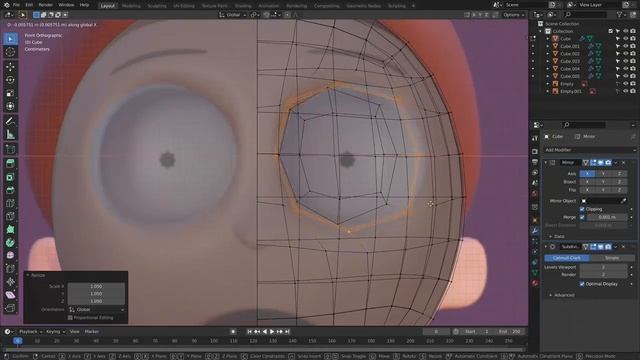Select the Rip Region tool
This screenshot has height=360, width=640.
(x=10, y=308)
